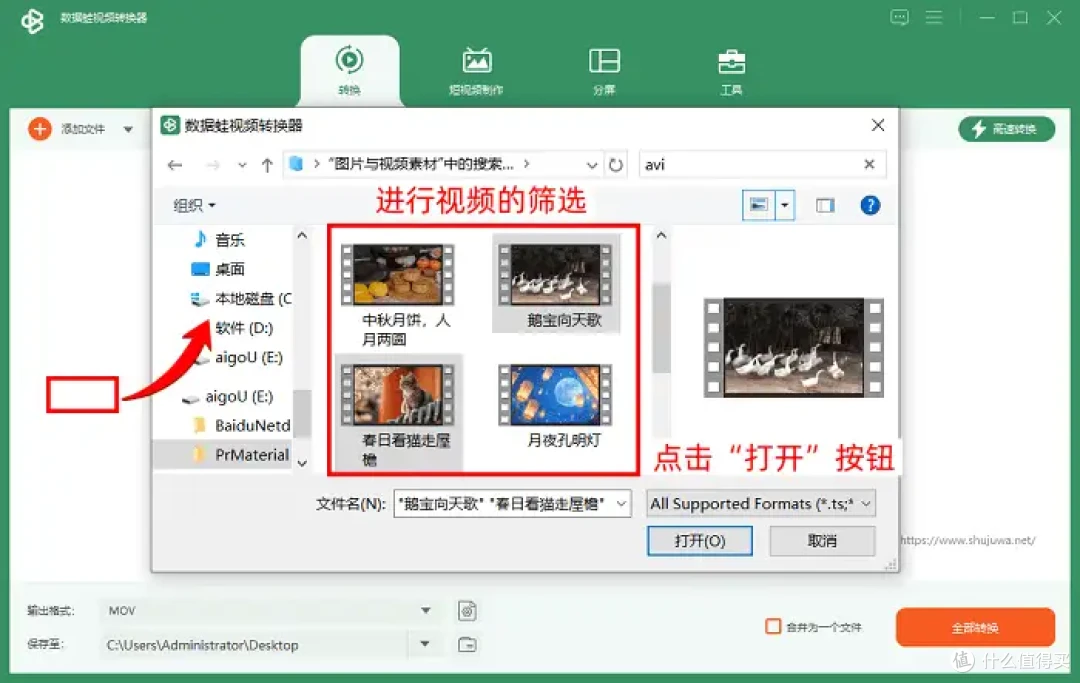Image resolution: width=1080 pixels, height=683 pixels.
Task: Select 音乐 in the navigation pane
Action: click(227, 240)
